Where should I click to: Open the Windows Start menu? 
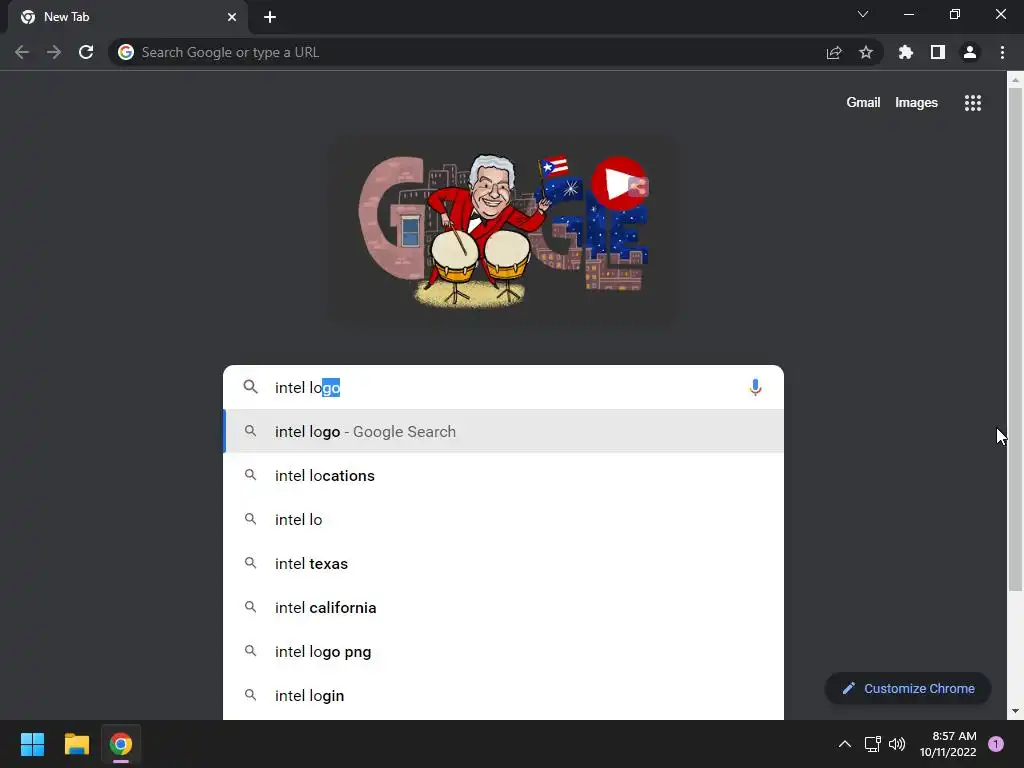coord(32,744)
